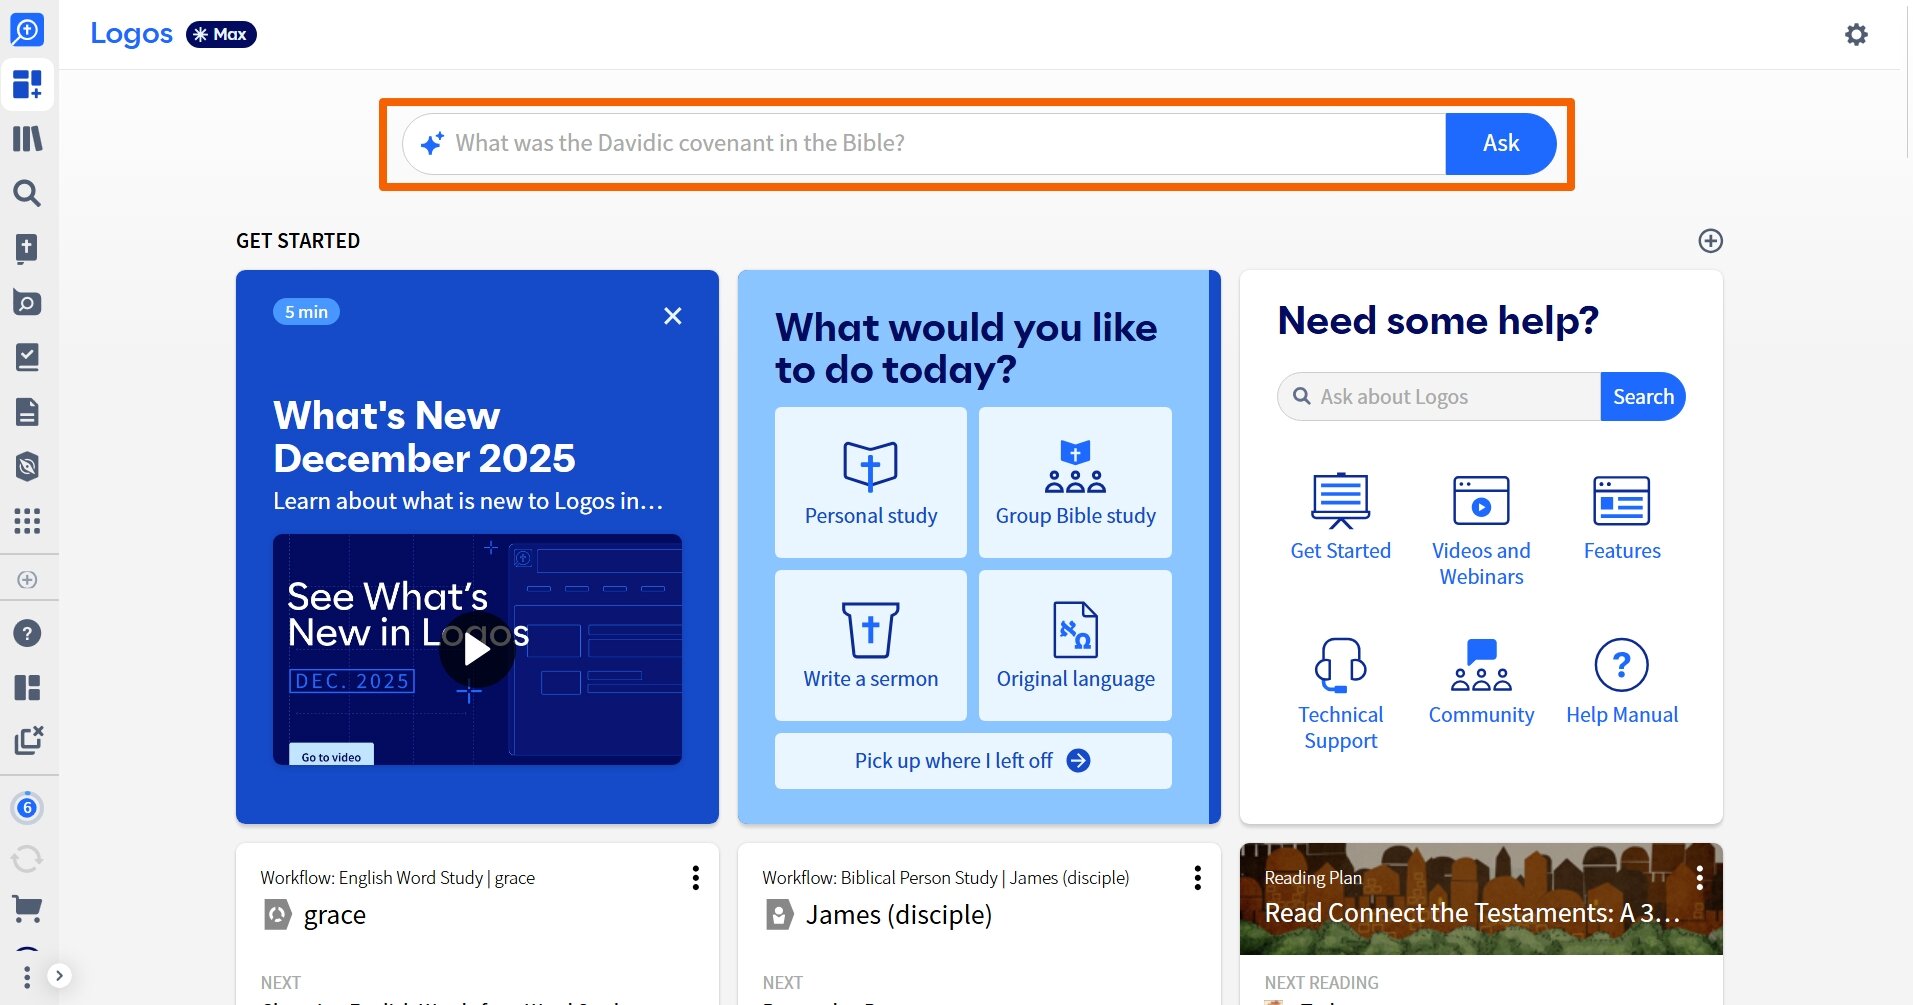Select the Group Bible study tile
This screenshot has width=1913, height=1005.
click(x=1075, y=482)
